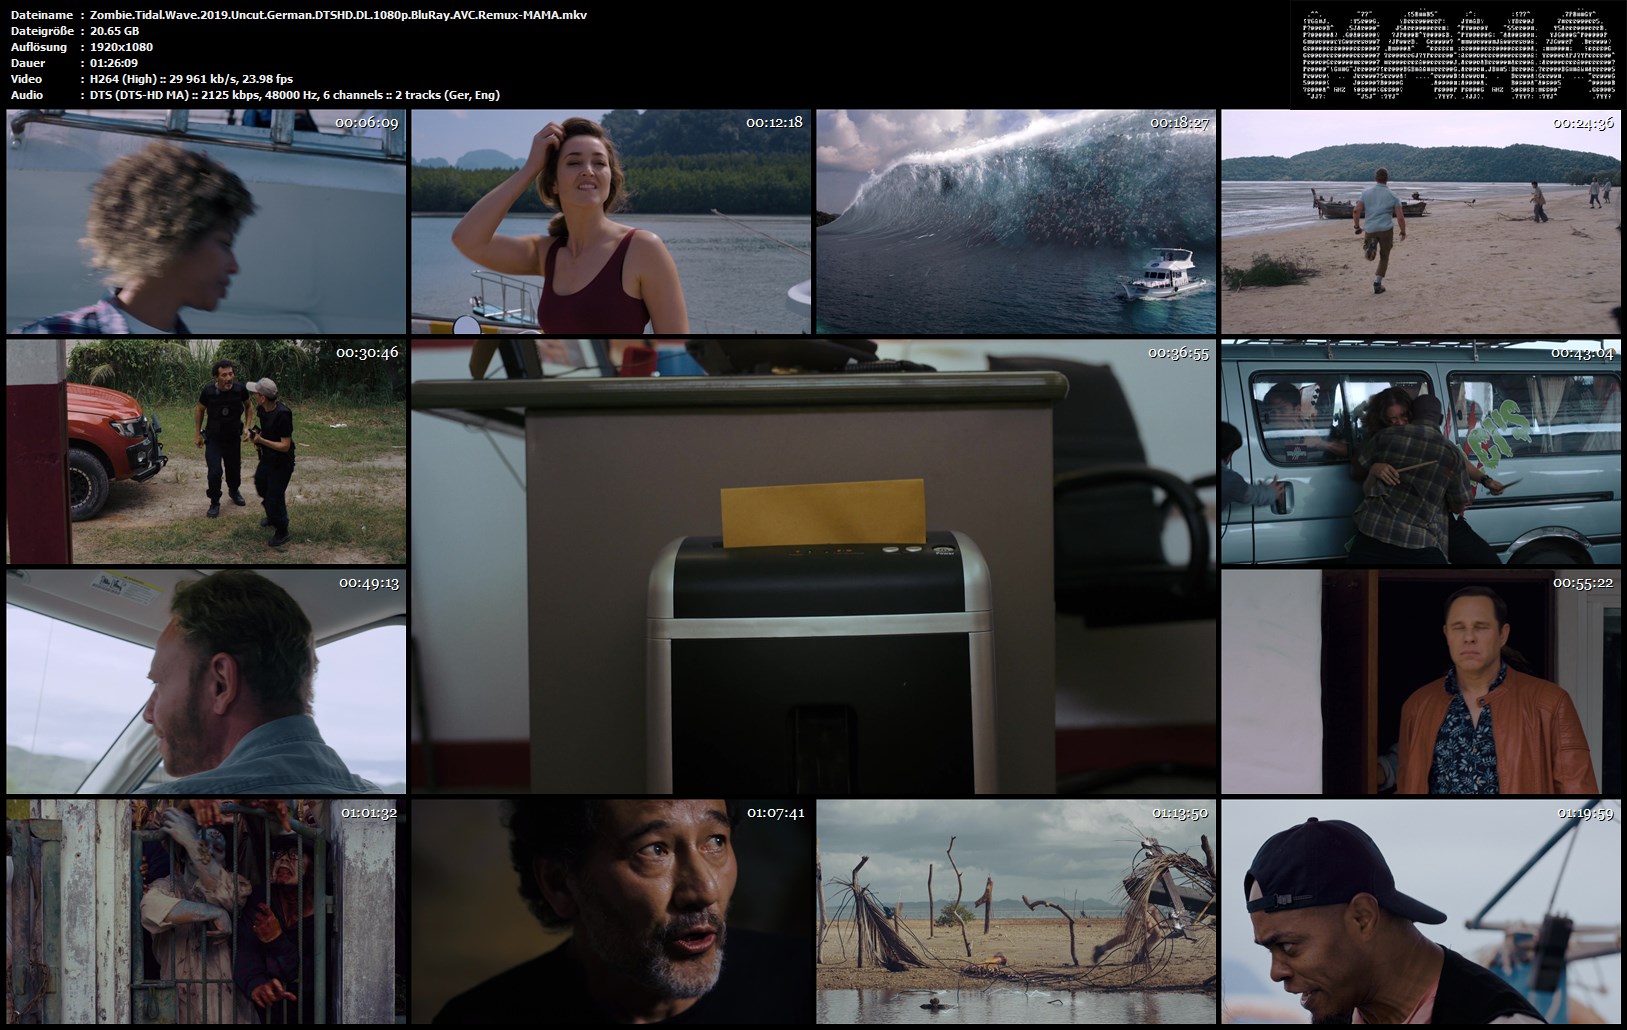Click the ASCII art logo in top-right corner
1627x1030 pixels.
[1458, 53]
